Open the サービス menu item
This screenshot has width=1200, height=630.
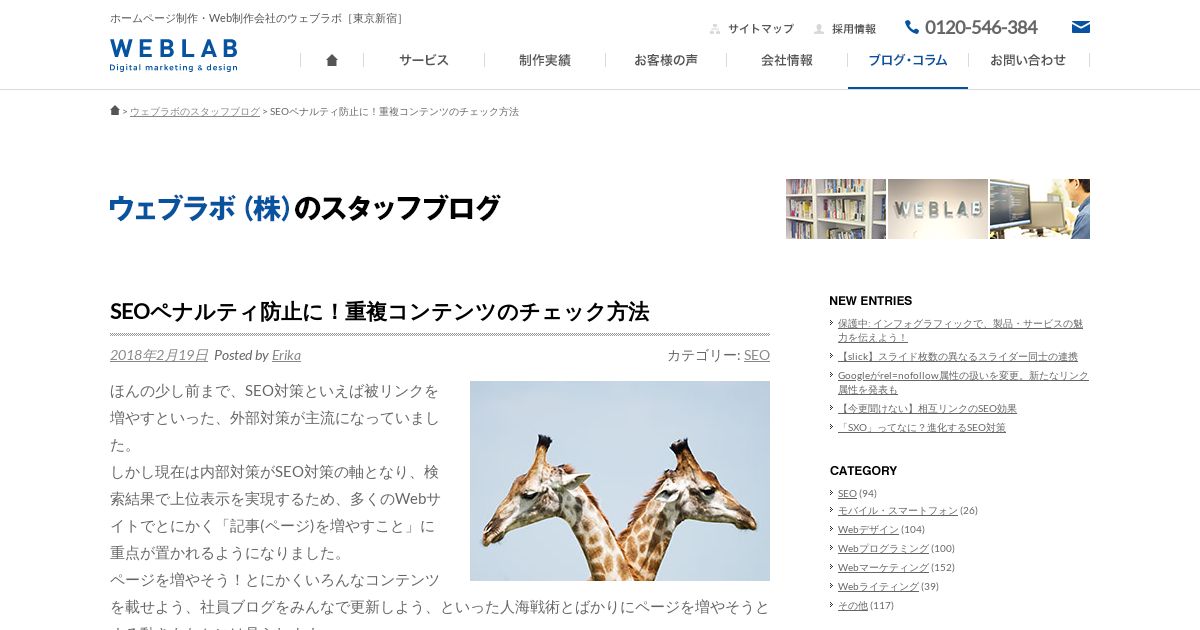point(424,60)
